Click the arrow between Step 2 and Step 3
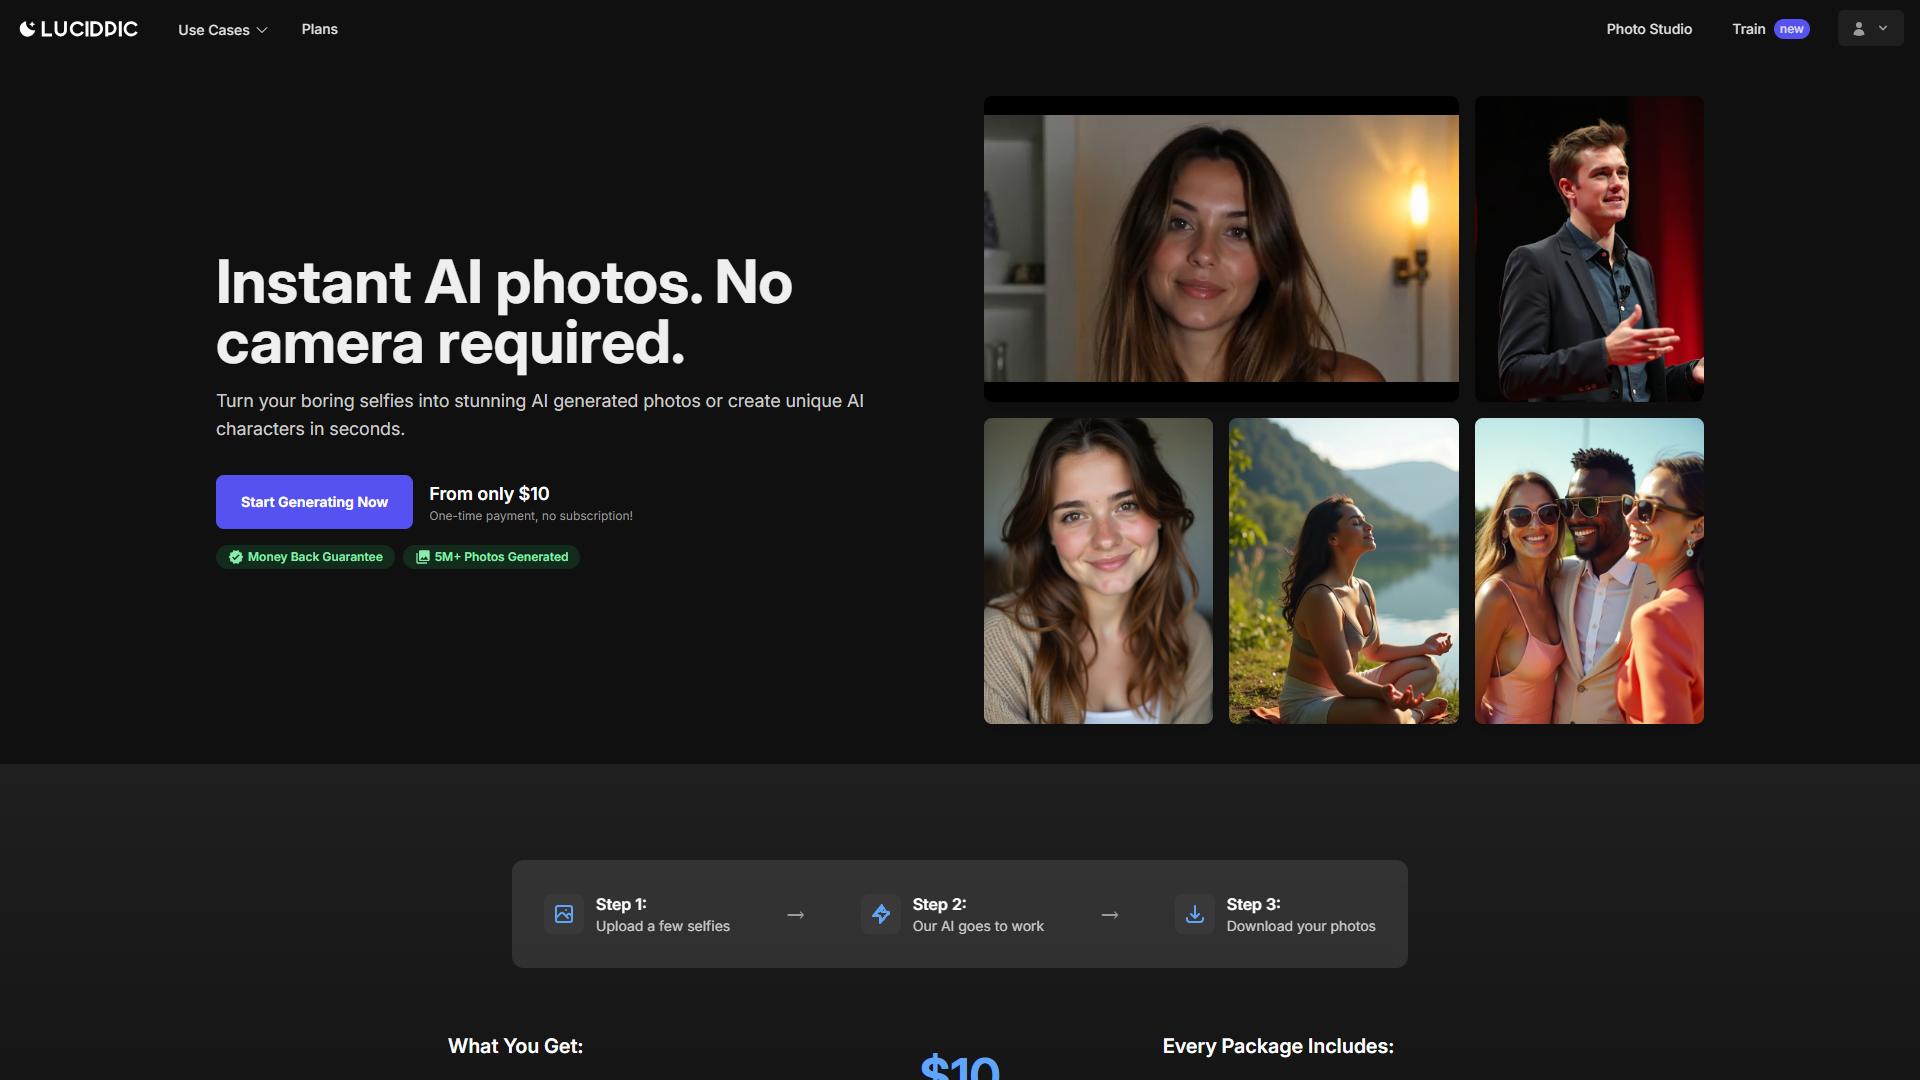This screenshot has height=1080, width=1920. pos(1110,915)
